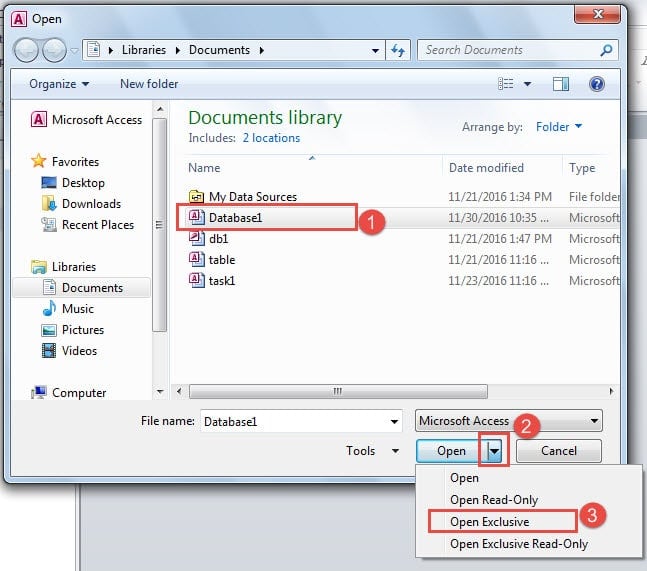Viewport: 647px width, 571px height.
Task: Click the Access logo in title bar
Action: pos(19,19)
